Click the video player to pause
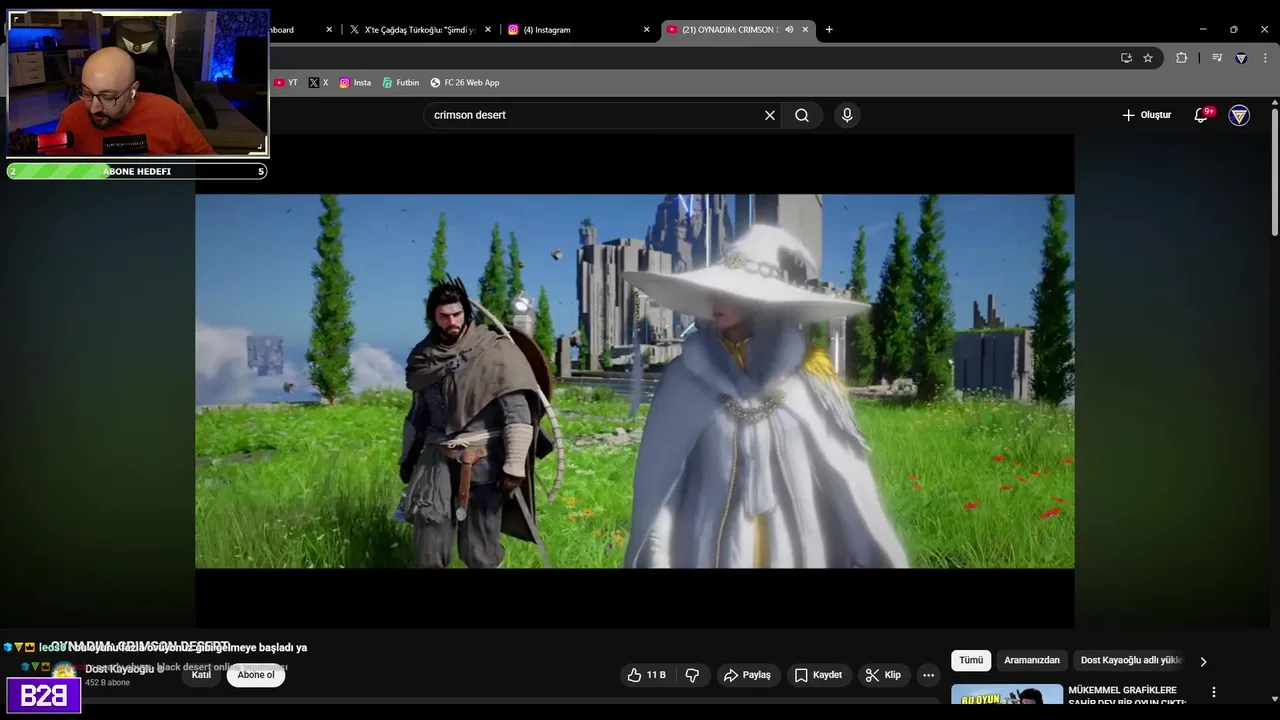1280x720 pixels. (x=635, y=381)
